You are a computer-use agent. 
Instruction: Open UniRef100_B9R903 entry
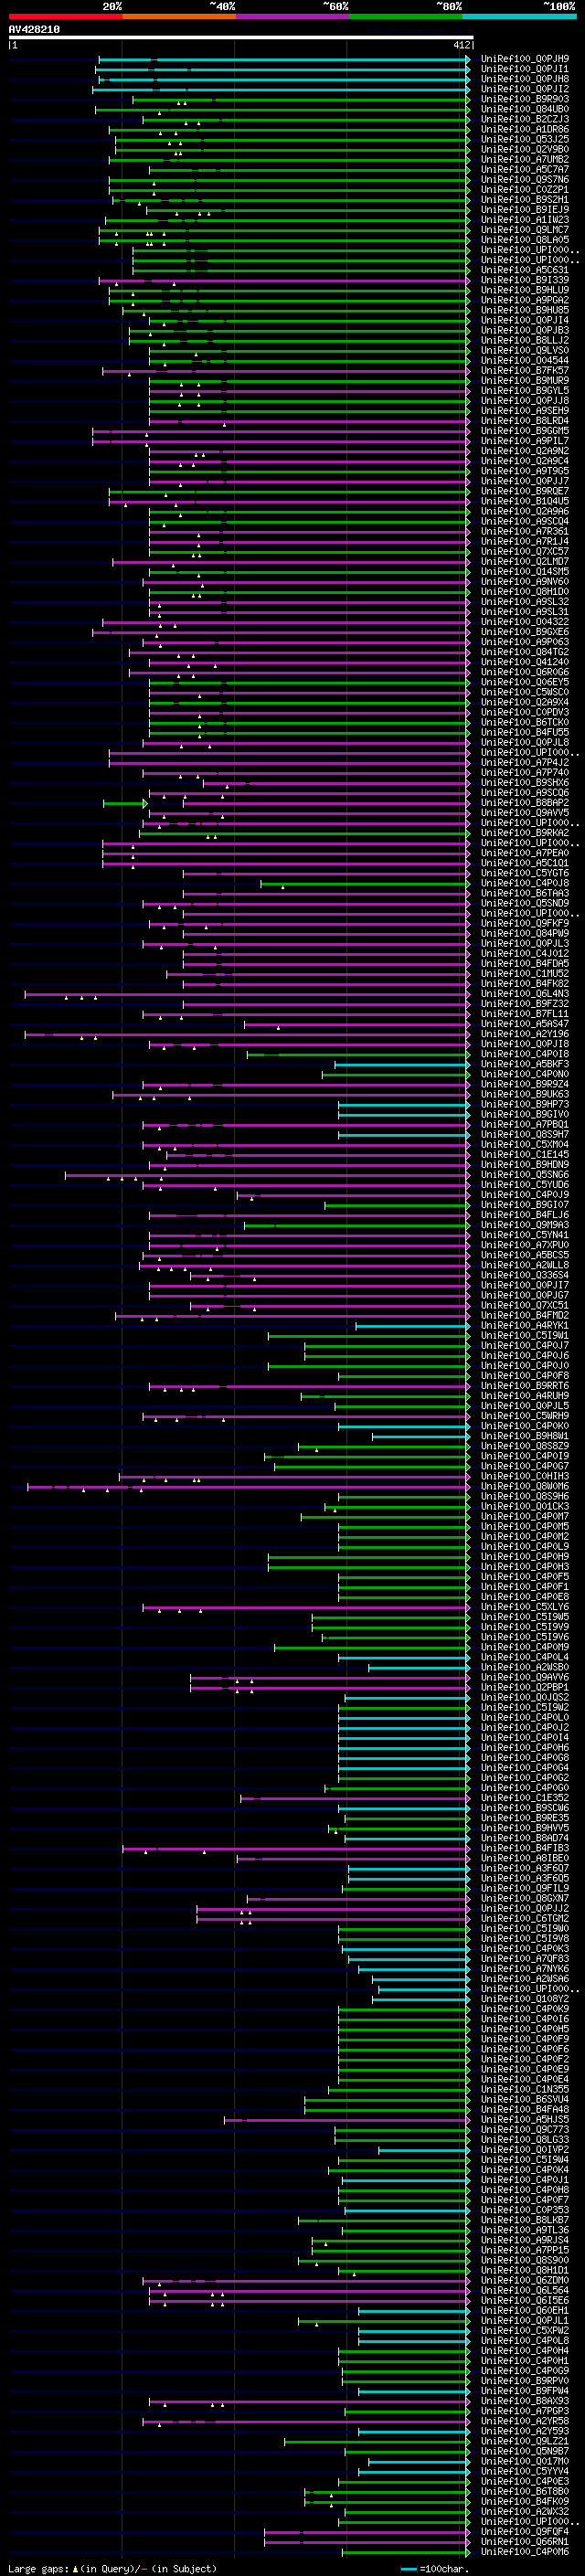(x=525, y=99)
